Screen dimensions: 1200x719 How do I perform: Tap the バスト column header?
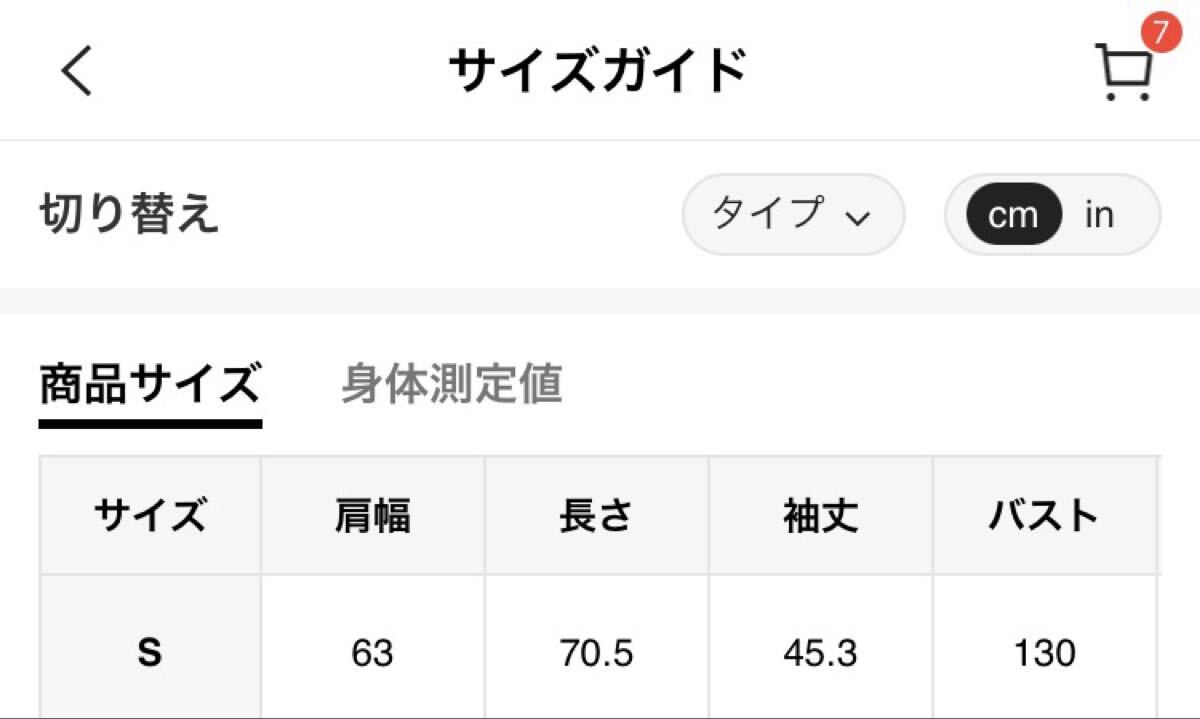point(1044,516)
